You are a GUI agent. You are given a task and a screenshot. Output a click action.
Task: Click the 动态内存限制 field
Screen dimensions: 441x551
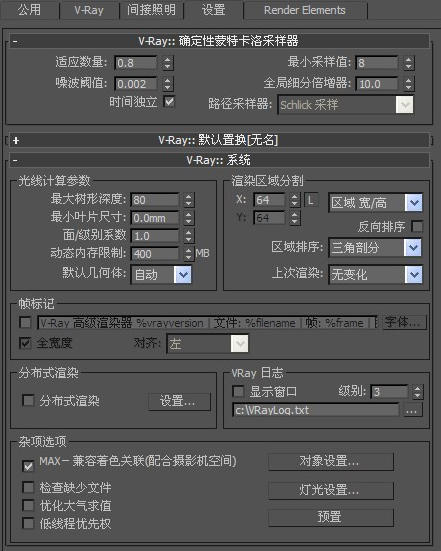[x=155, y=254]
